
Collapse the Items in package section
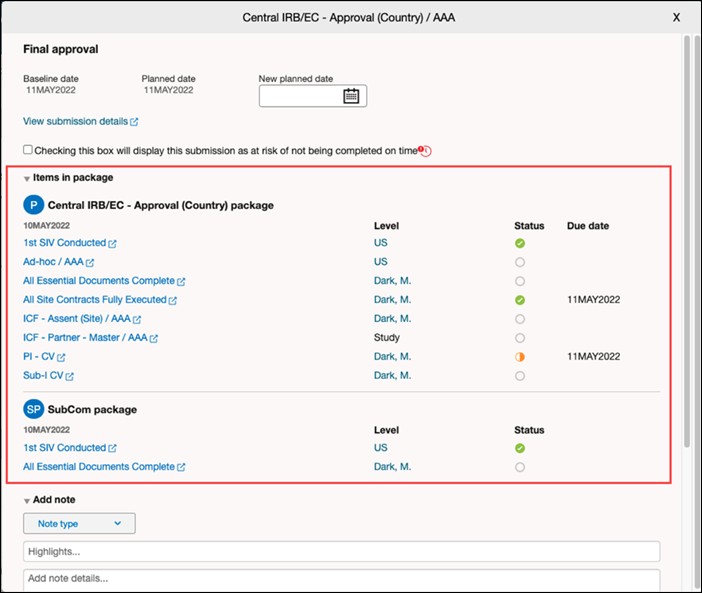coord(27,179)
